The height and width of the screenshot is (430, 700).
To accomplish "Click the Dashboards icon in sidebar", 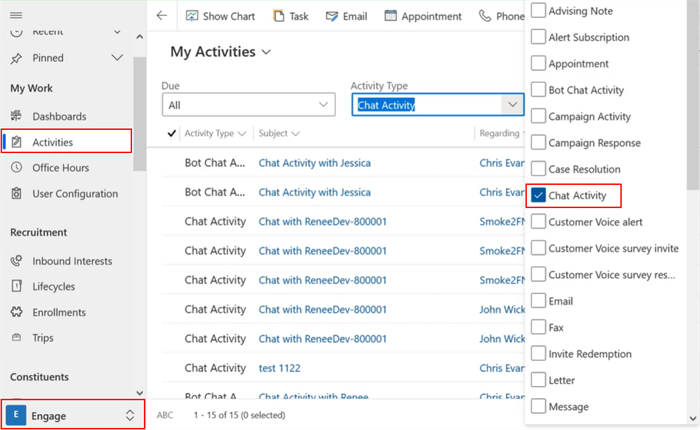I will tap(17, 116).
